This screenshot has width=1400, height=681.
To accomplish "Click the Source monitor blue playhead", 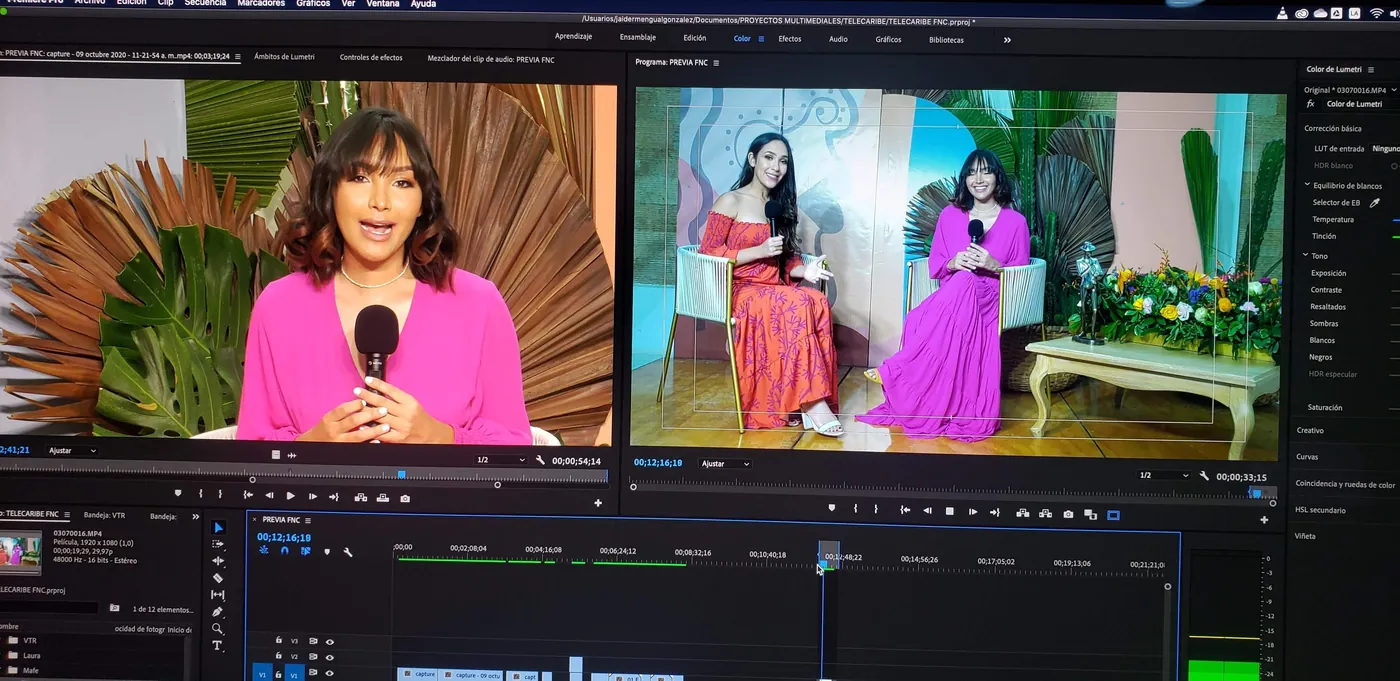I will pyautogui.click(x=402, y=475).
